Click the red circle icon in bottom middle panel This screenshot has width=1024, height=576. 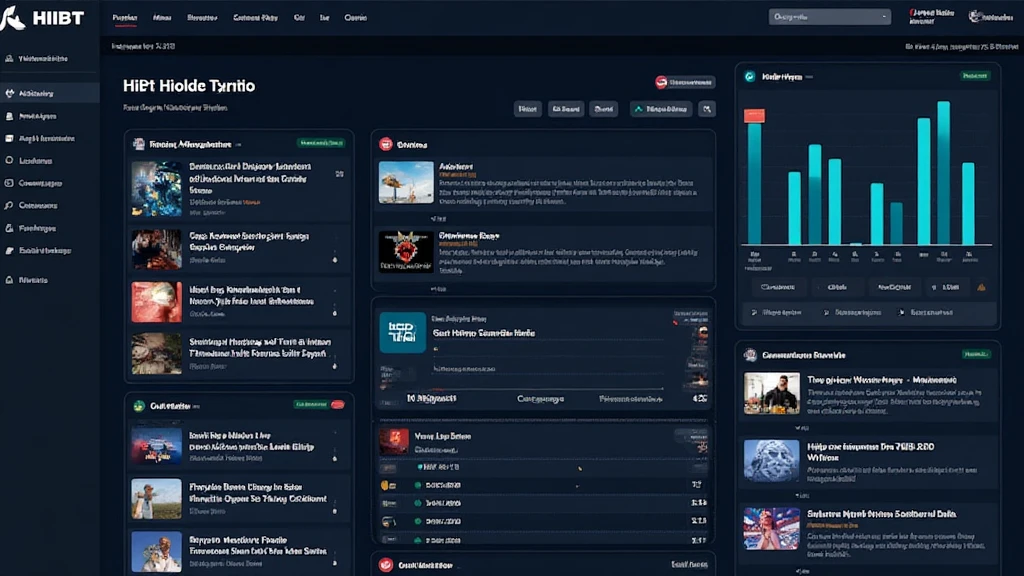tap(386, 565)
